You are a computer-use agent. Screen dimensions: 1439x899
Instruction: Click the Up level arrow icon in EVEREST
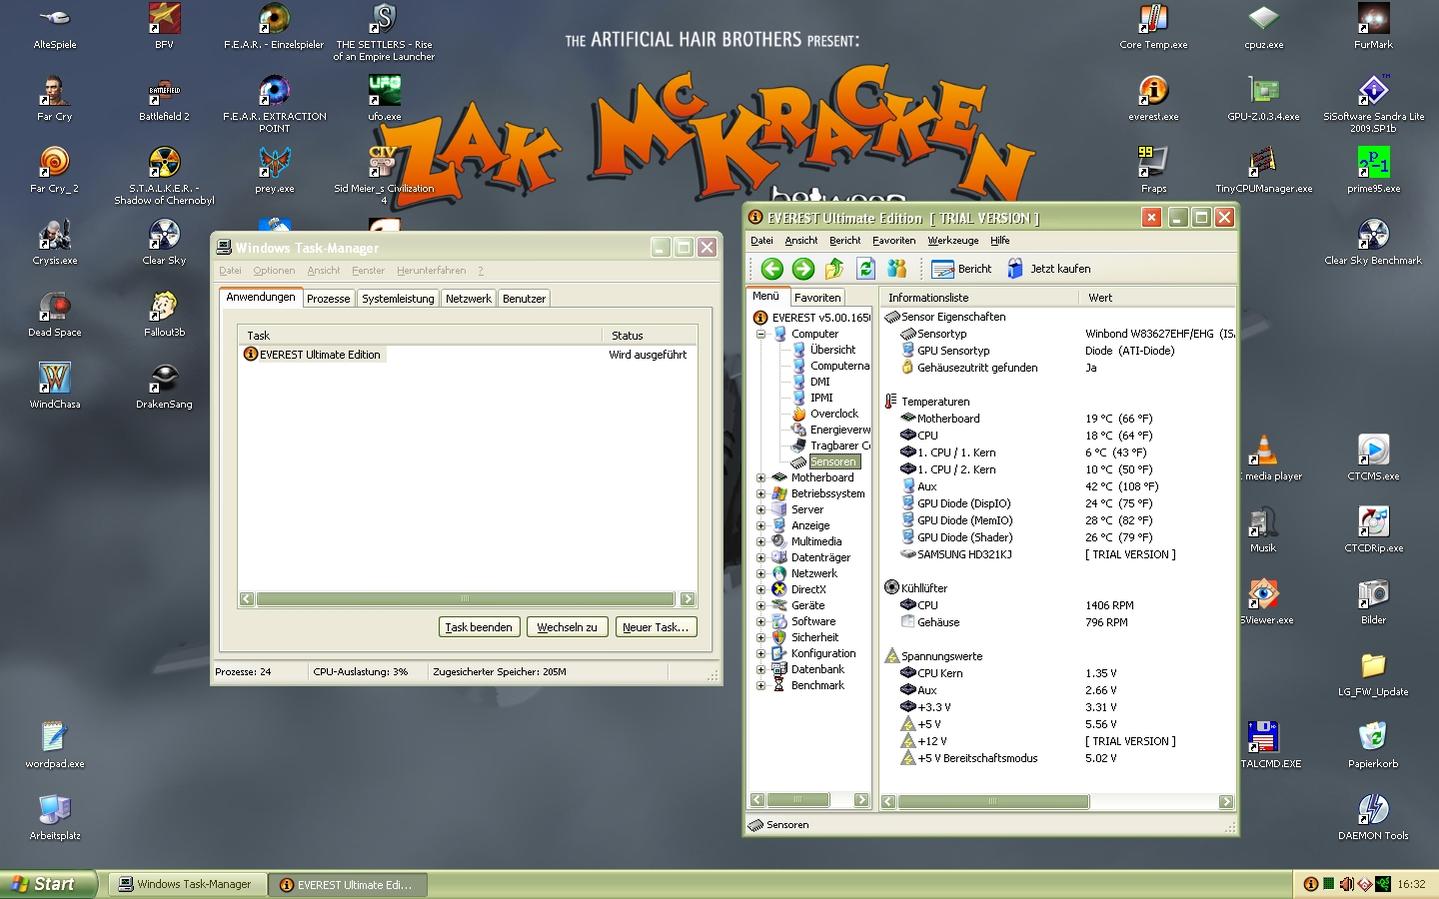835,268
